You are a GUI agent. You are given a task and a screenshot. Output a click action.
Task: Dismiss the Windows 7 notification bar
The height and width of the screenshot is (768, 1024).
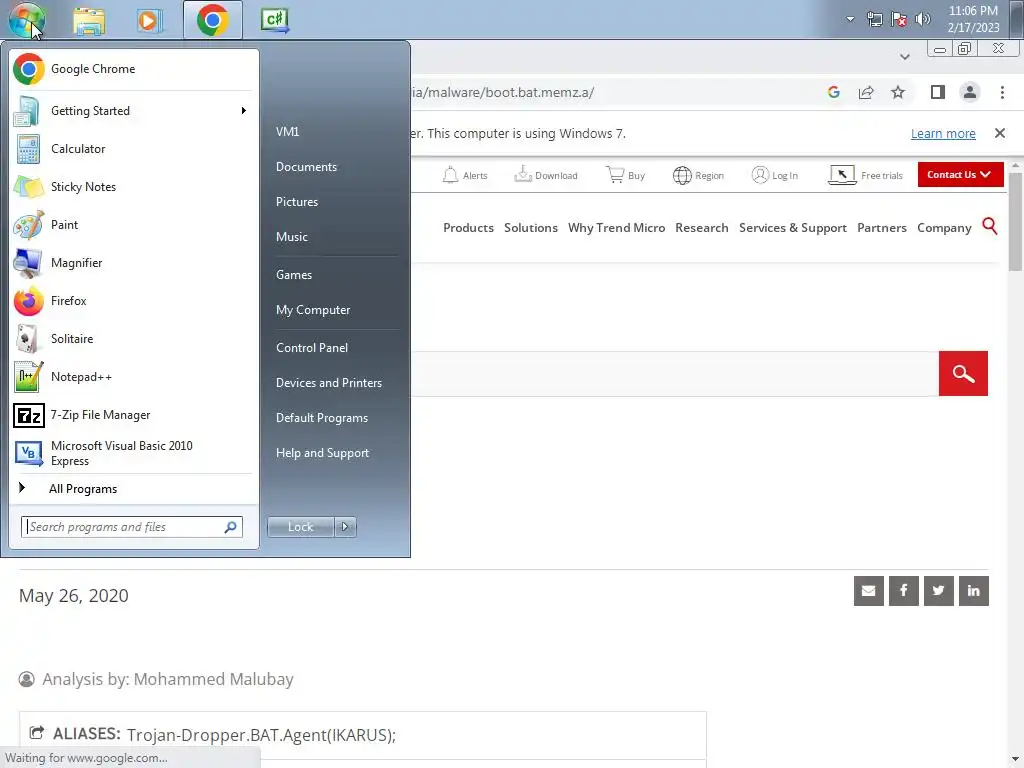coord(999,133)
